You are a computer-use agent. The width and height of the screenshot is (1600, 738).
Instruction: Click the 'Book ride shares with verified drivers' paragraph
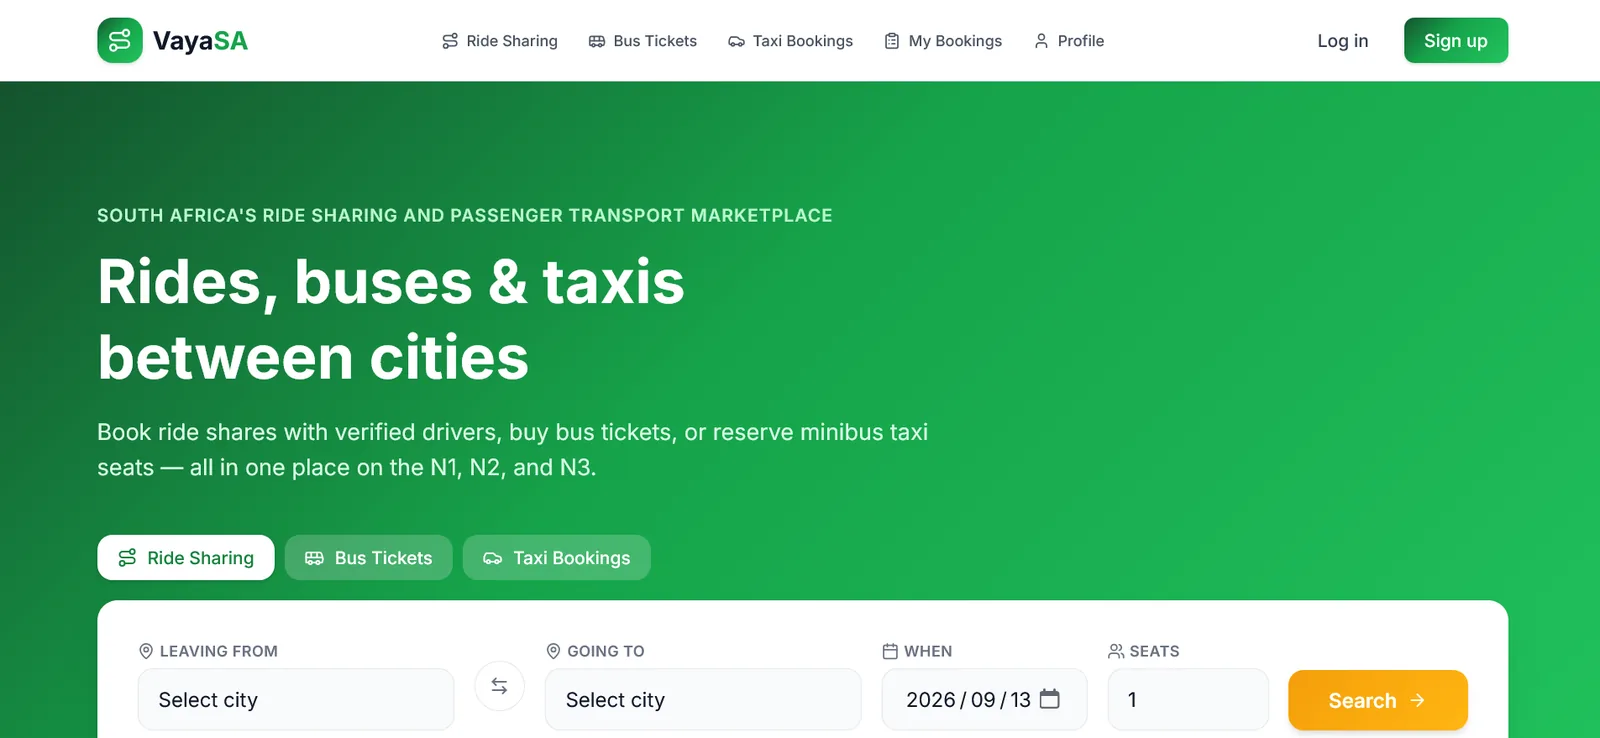pyautogui.click(x=513, y=450)
